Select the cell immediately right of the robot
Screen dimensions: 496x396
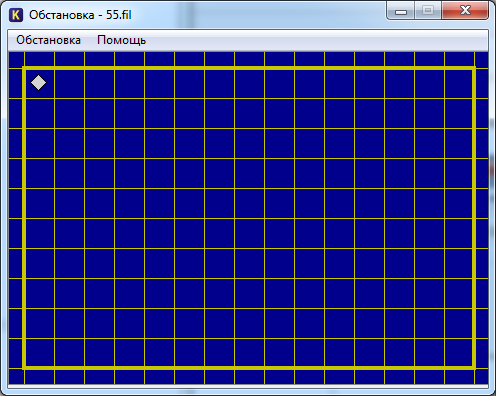tap(69, 84)
